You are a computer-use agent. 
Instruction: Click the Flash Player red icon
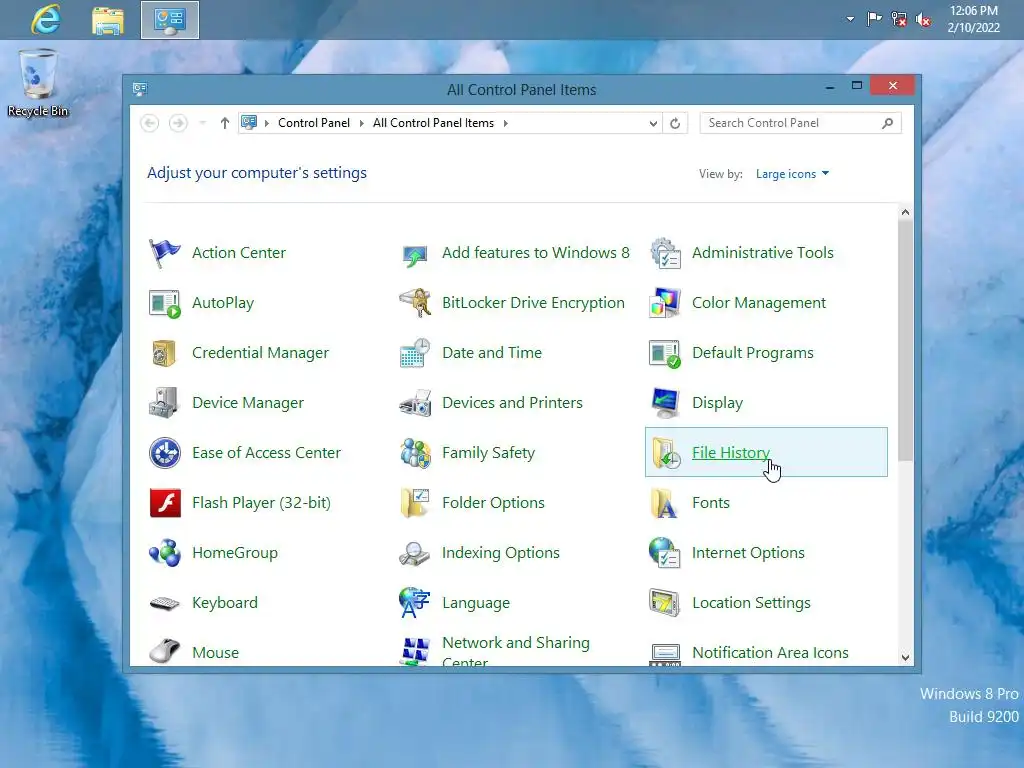click(165, 503)
